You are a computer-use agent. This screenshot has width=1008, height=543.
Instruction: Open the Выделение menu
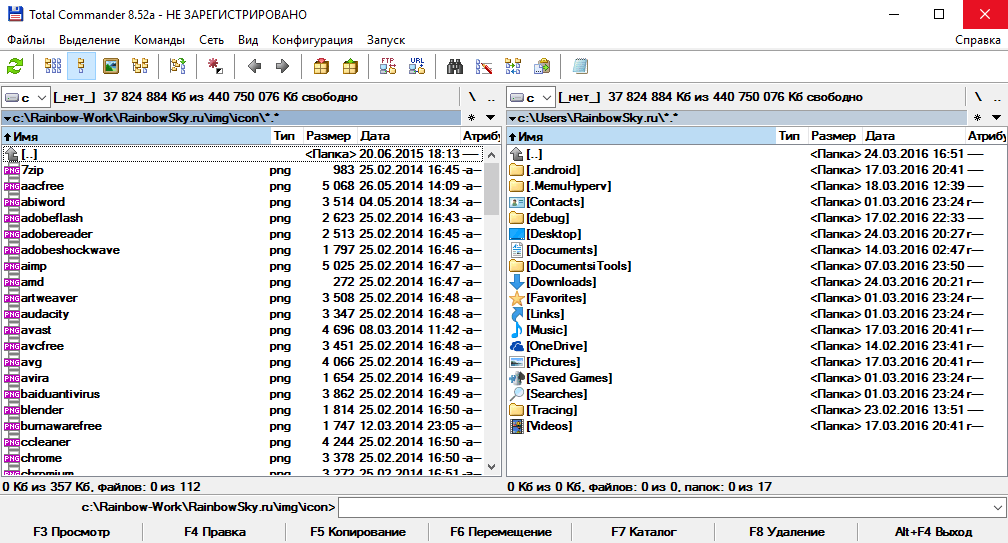pyautogui.click(x=89, y=40)
